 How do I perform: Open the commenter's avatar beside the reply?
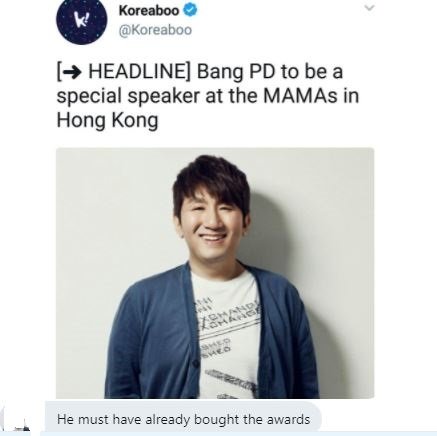pos(18,423)
